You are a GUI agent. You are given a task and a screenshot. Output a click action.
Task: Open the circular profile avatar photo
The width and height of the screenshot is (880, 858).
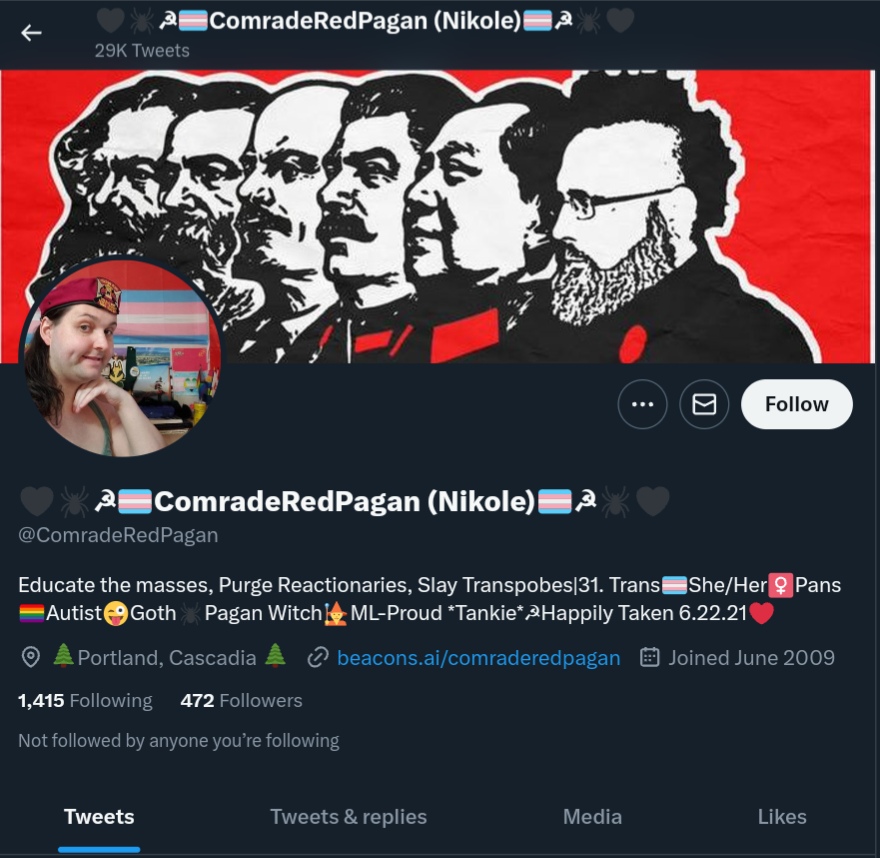pos(121,357)
